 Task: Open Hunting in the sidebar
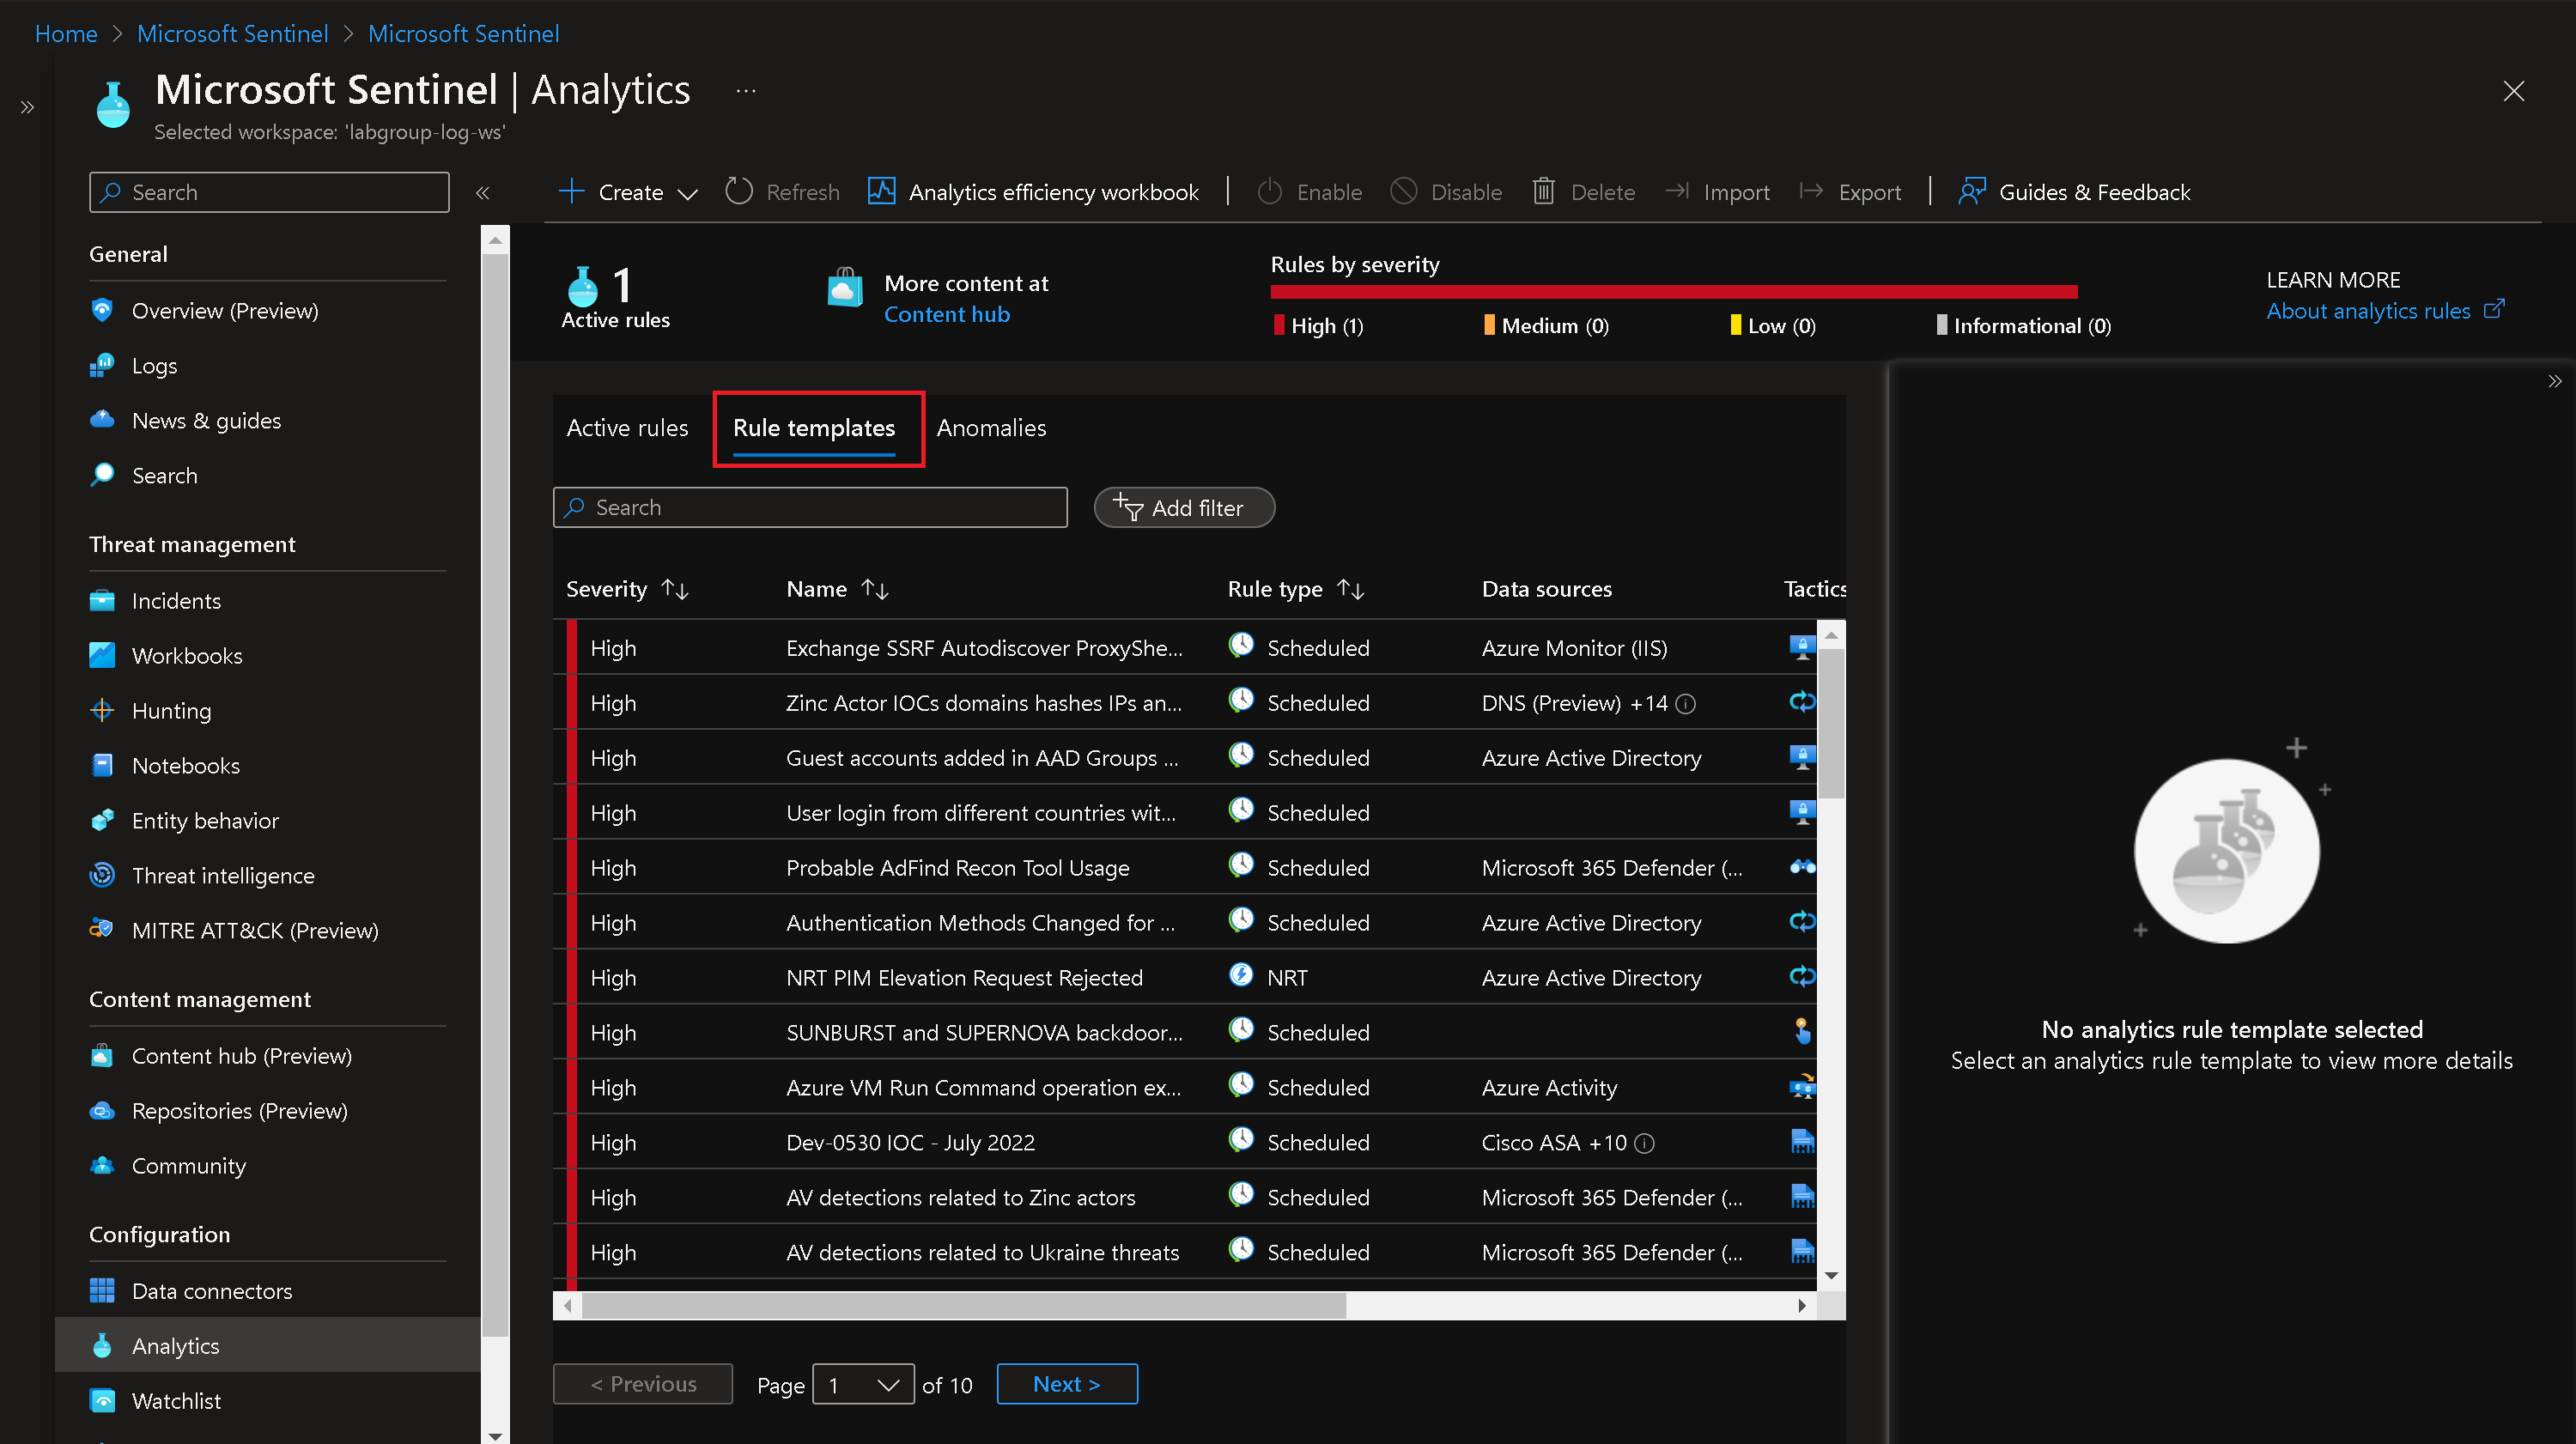171,710
